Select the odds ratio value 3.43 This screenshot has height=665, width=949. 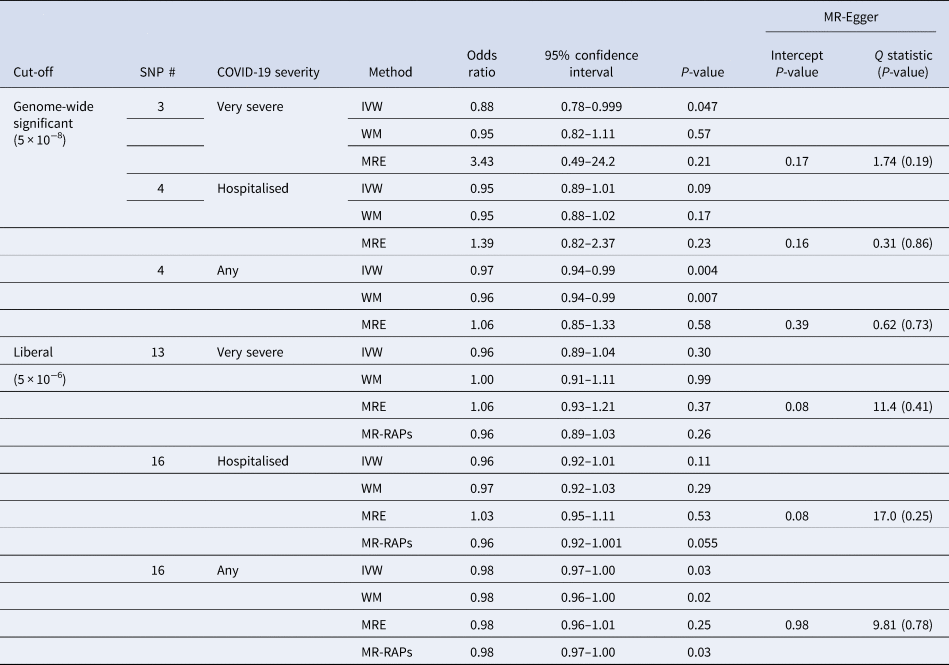[482, 160]
